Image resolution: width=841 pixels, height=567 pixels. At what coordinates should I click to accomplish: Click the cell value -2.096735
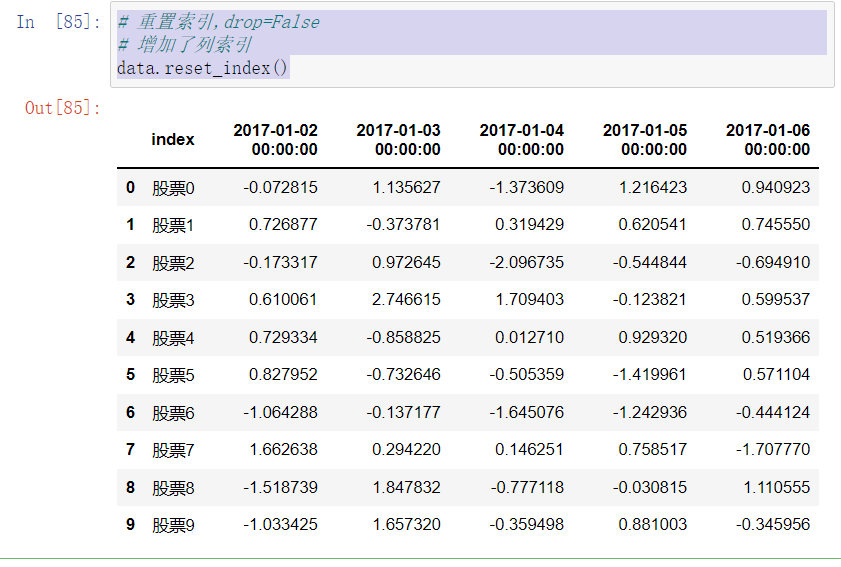527,262
